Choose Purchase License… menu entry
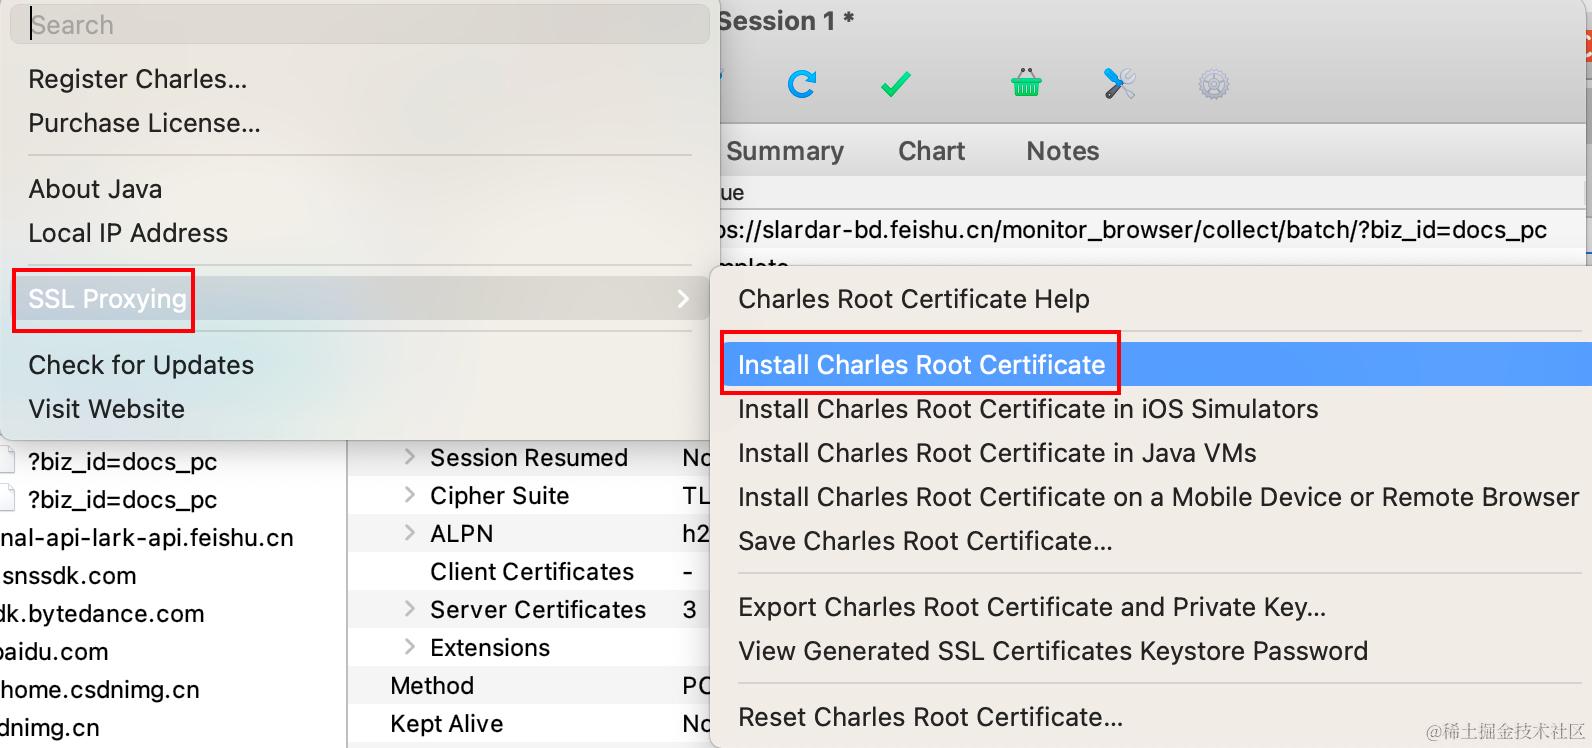Screen dimensions: 1592x748 point(144,123)
